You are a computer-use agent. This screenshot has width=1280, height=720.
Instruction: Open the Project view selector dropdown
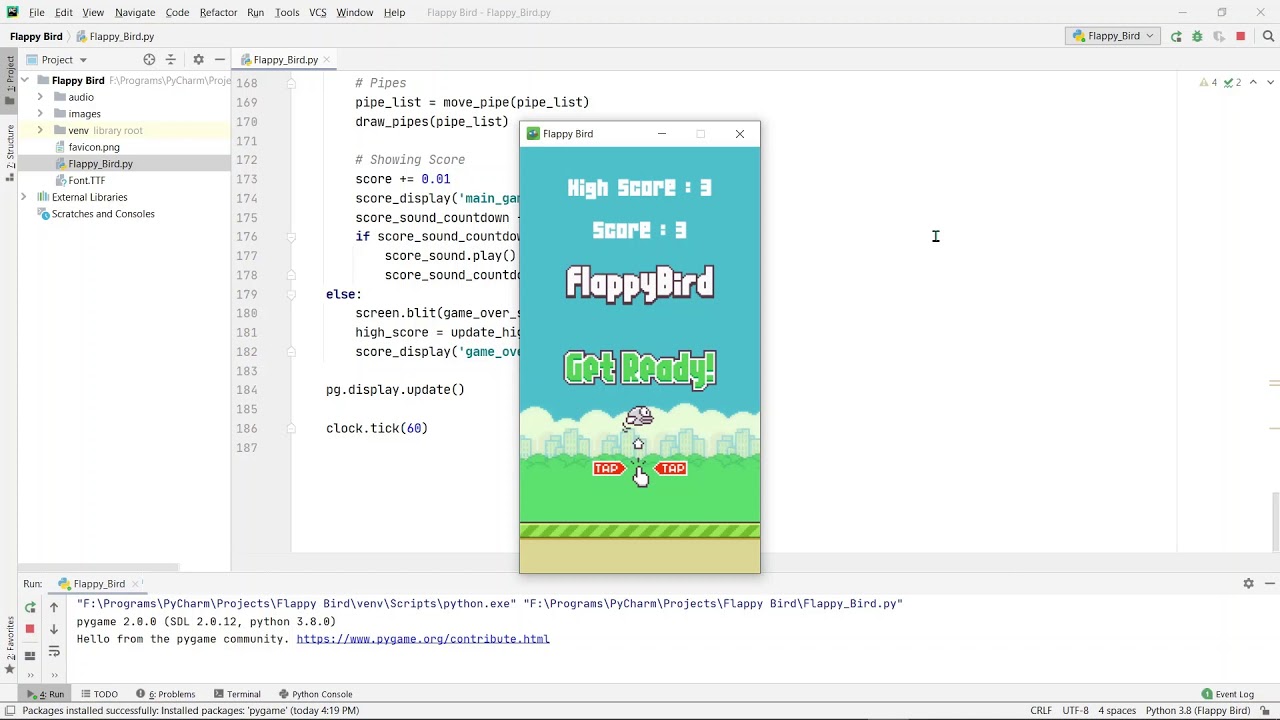click(x=57, y=59)
